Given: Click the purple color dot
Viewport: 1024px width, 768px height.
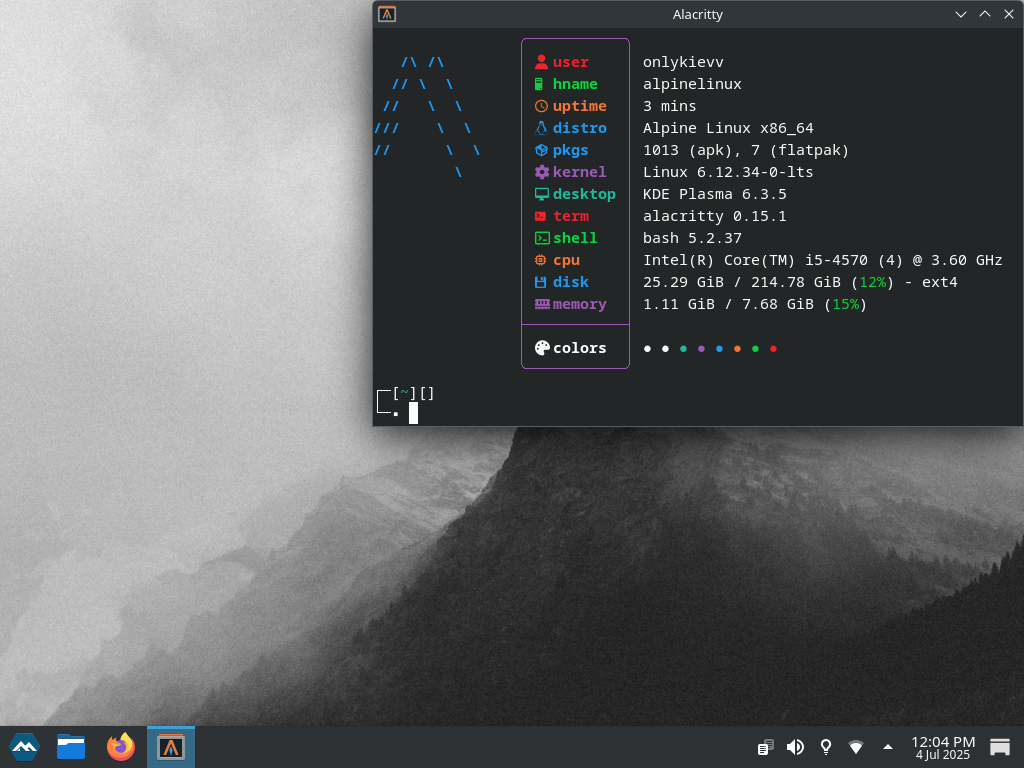Looking at the screenshot, I should click(701, 349).
